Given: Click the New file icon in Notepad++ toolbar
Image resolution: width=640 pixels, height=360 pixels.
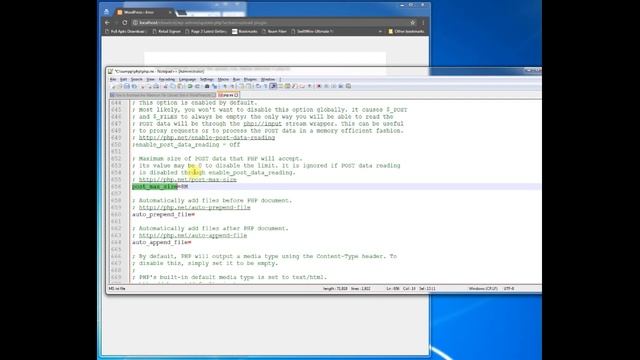Looking at the screenshot, I should click(113, 86).
